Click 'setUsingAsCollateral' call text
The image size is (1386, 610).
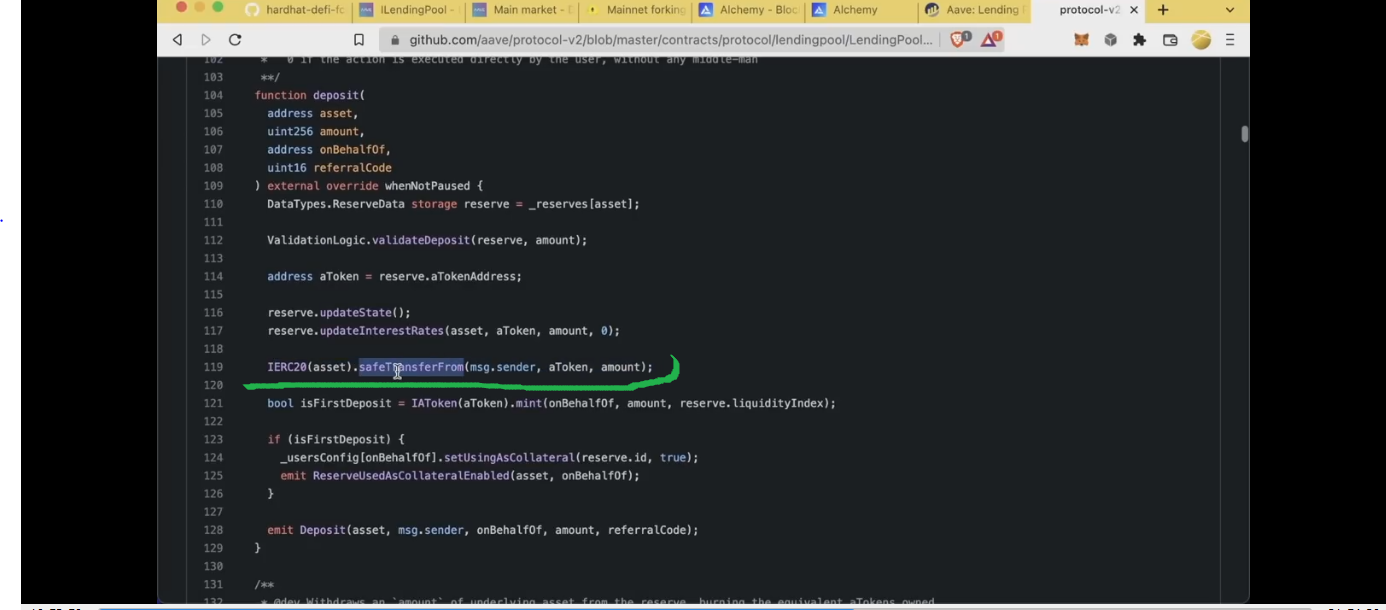tap(509, 458)
